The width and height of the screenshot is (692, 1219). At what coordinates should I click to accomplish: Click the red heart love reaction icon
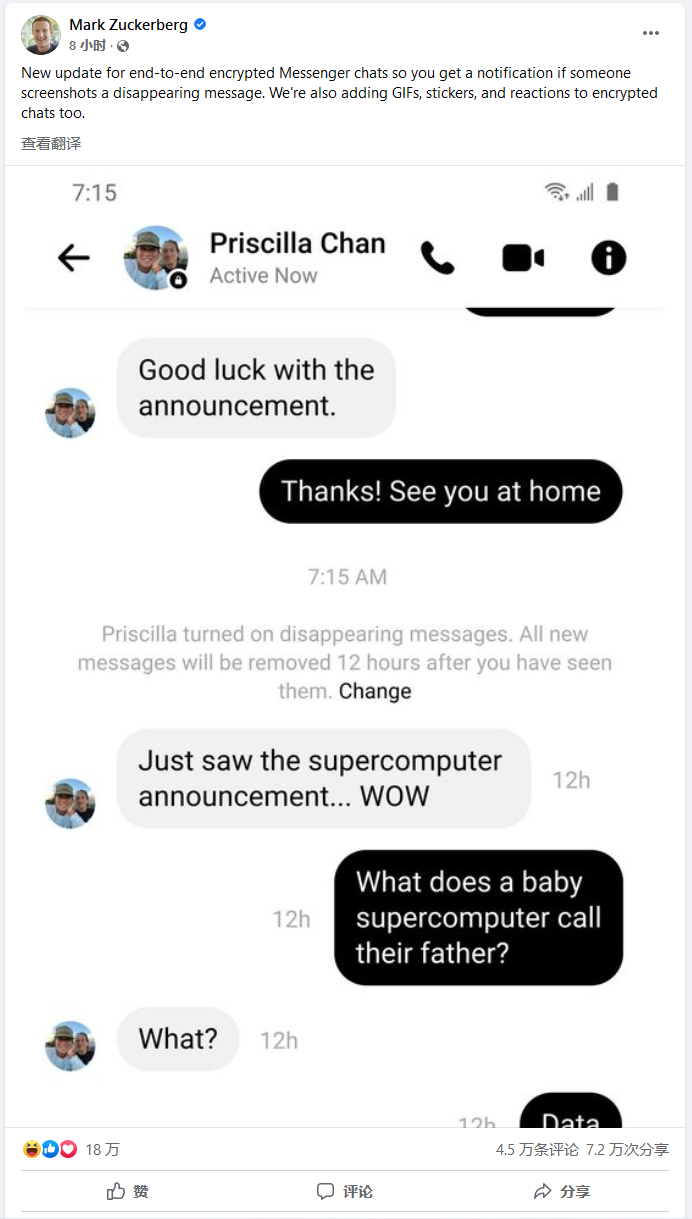(68, 1149)
